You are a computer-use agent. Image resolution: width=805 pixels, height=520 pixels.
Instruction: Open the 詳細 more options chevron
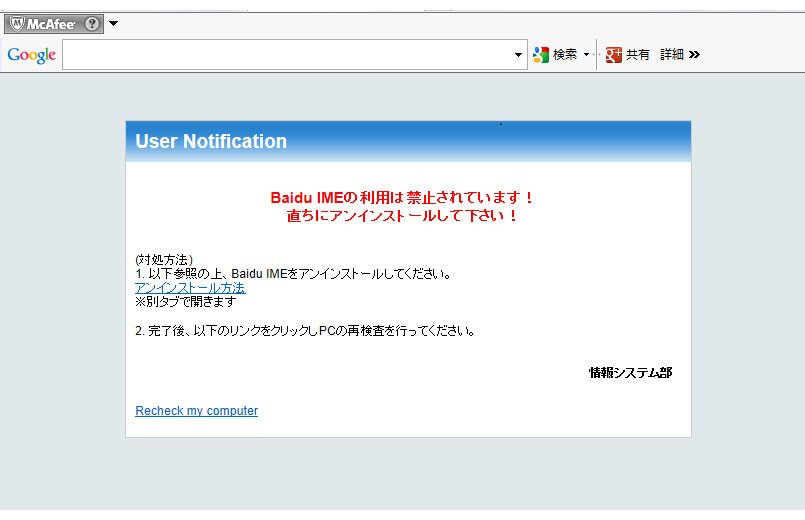(x=694, y=54)
